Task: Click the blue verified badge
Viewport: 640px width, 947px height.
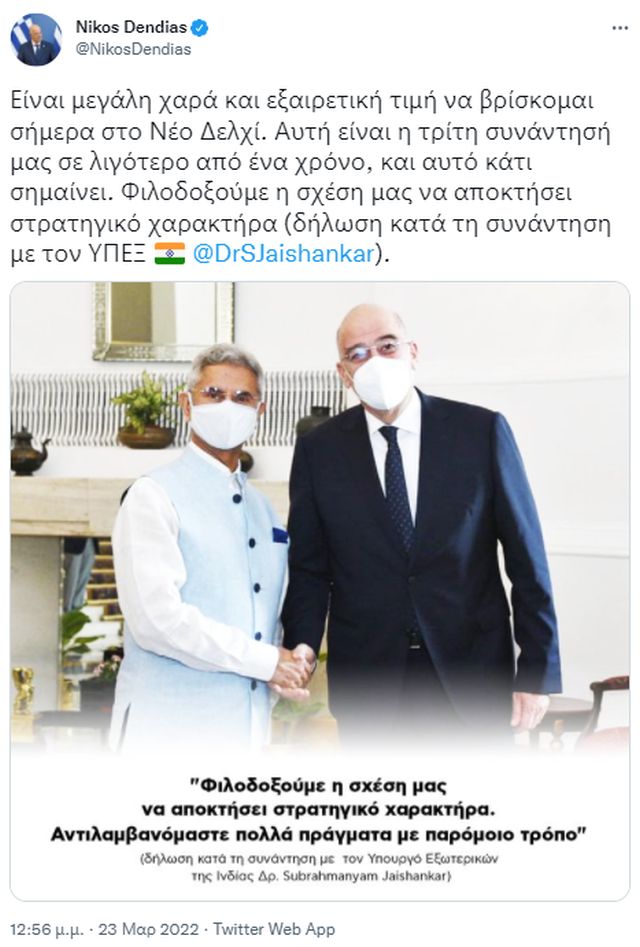Action: coord(200,28)
